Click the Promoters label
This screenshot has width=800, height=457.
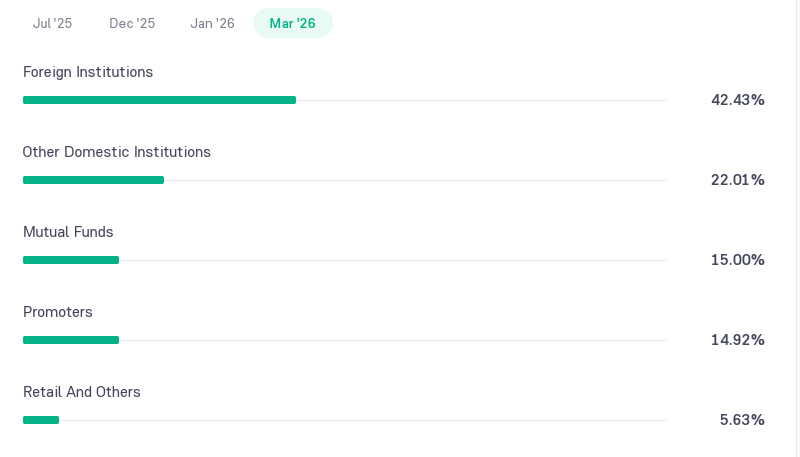(58, 312)
